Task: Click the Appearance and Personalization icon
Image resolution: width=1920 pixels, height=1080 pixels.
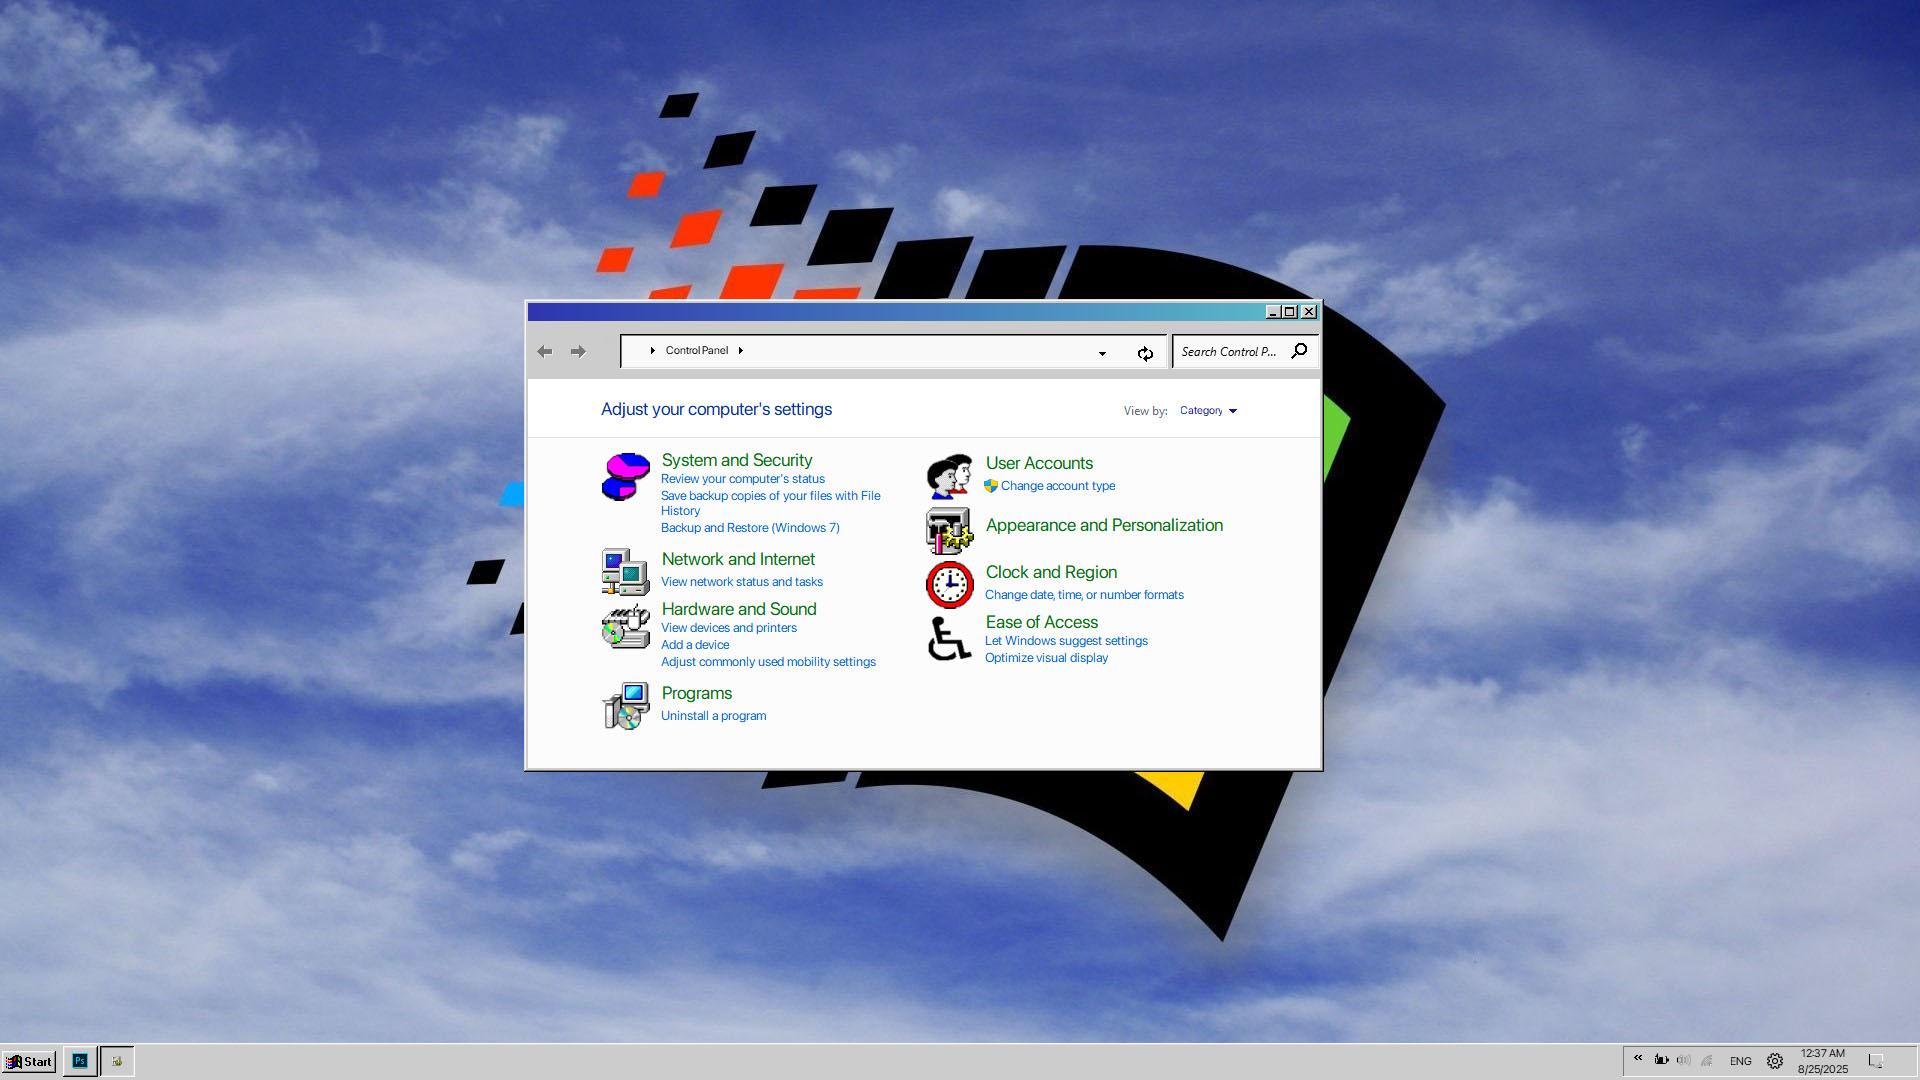Action: point(949,531)
